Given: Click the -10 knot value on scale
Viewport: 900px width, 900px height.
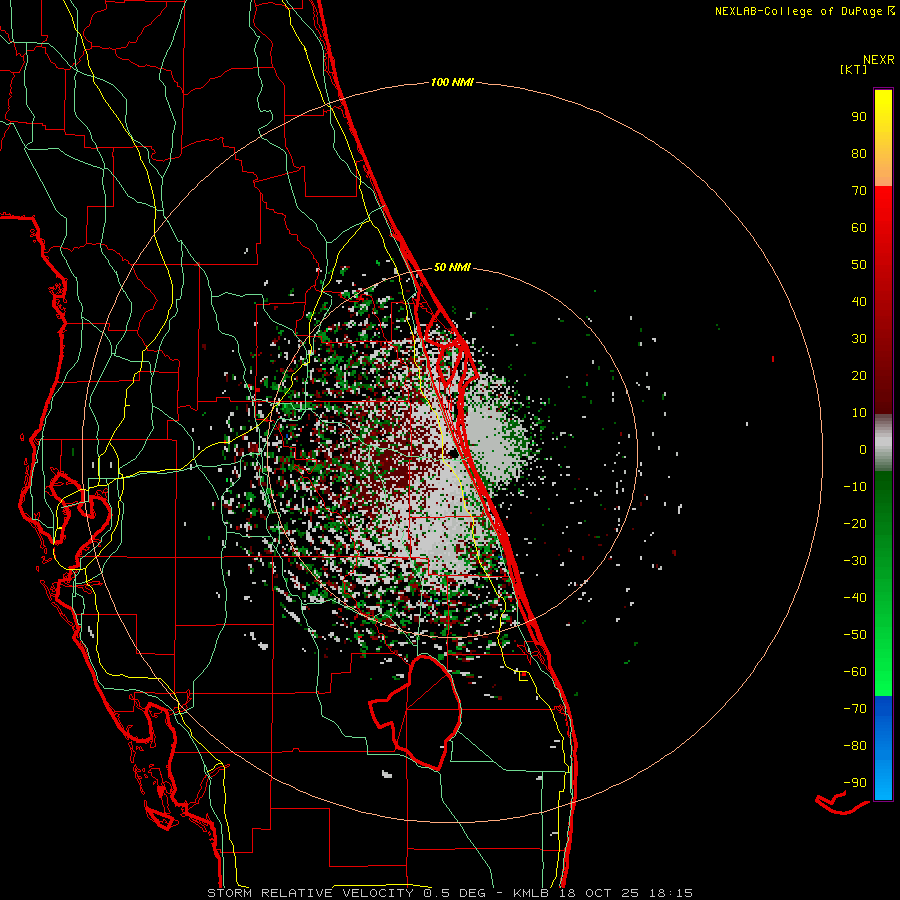Looking at the screenshot, I should 855,487.
